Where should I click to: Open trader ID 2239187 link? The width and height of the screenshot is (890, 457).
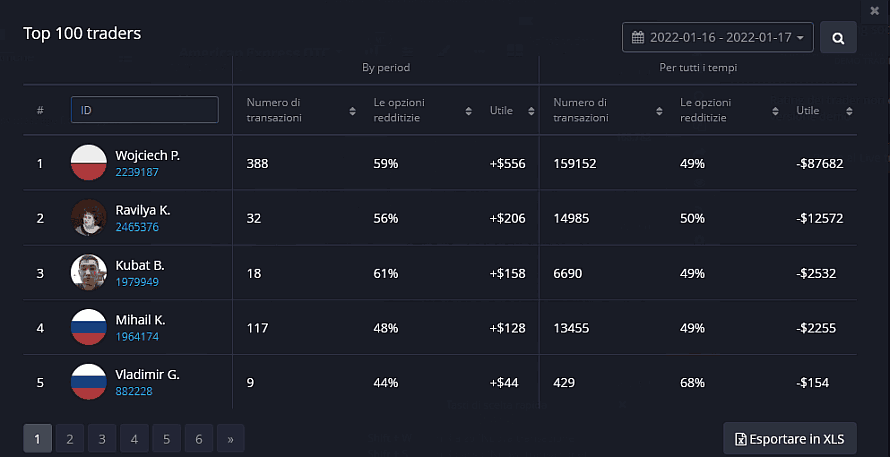pos(137,172)
